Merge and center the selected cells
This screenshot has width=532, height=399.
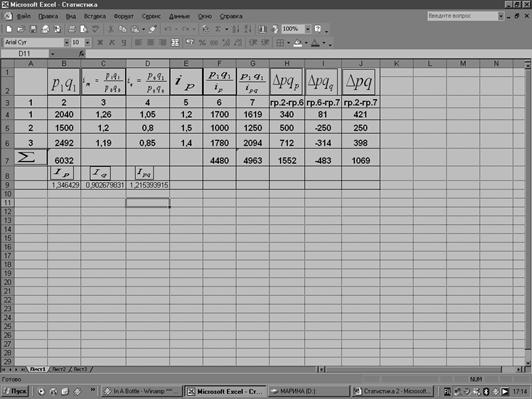point(175,43)
